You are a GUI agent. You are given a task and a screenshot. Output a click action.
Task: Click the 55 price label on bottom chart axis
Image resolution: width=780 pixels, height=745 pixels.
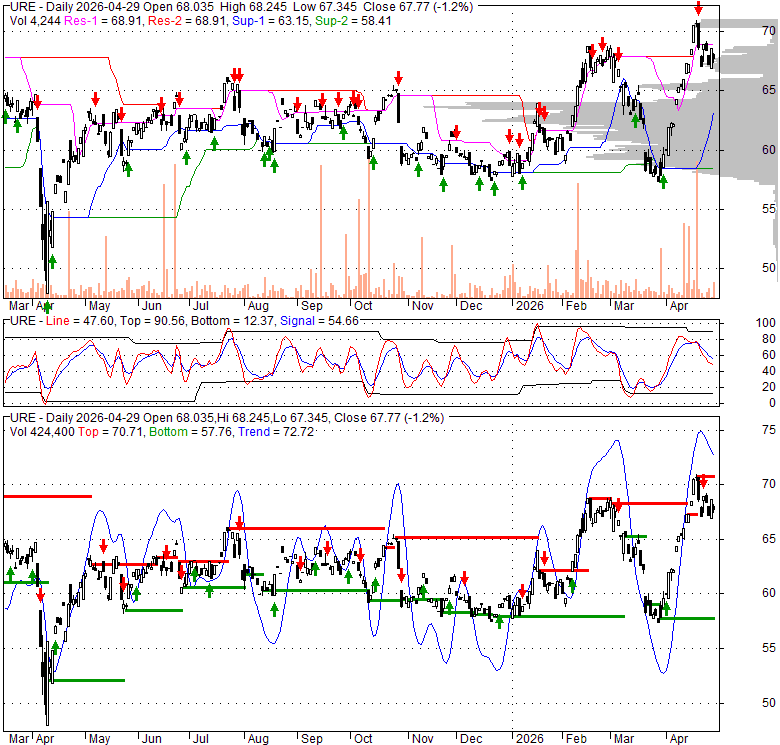coord(769,648)
